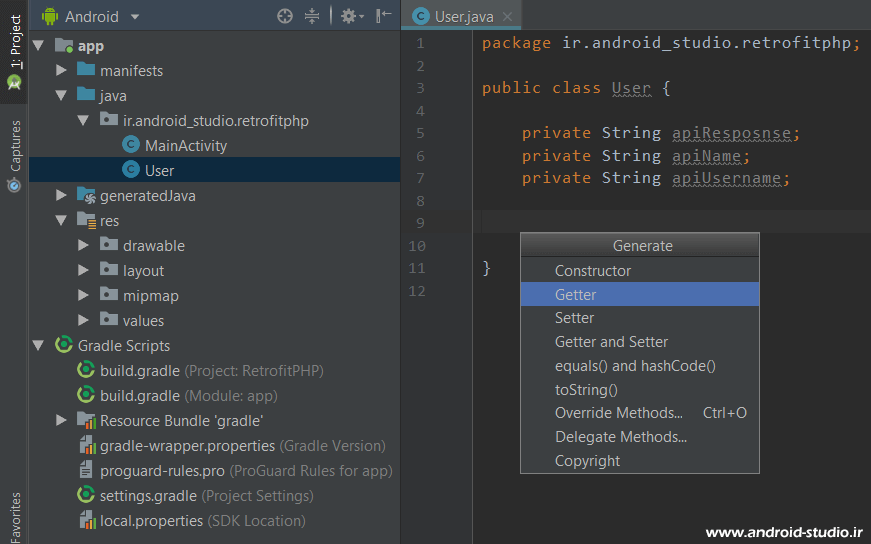
Task: Click the generatedJava folder icon
Action: coord(86,195)
